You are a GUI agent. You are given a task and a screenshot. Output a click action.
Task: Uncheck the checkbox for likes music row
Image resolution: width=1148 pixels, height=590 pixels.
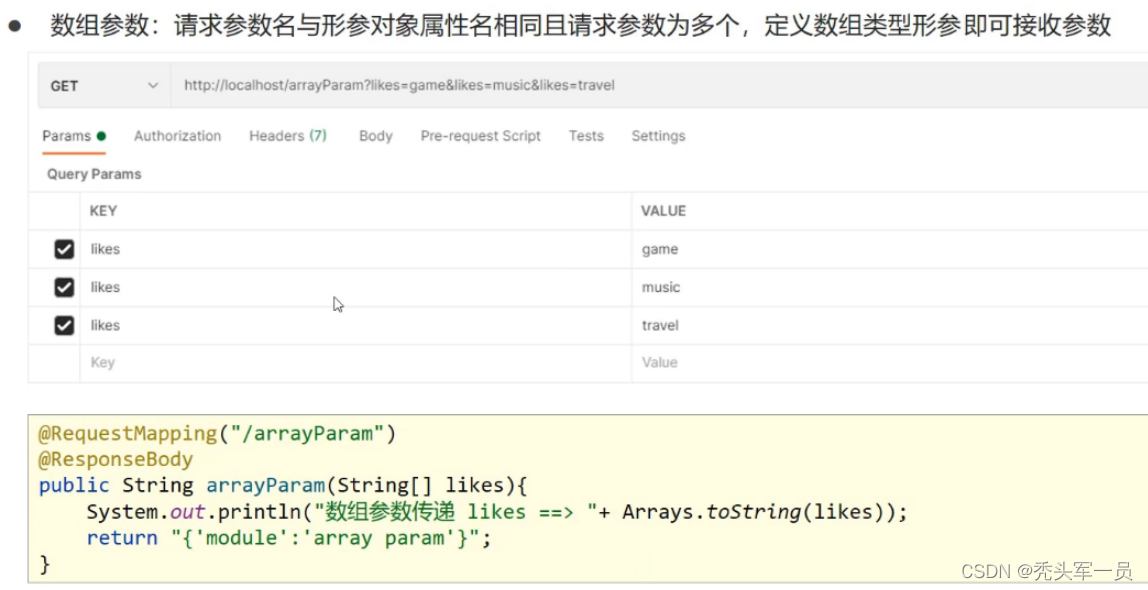[64, 287]
